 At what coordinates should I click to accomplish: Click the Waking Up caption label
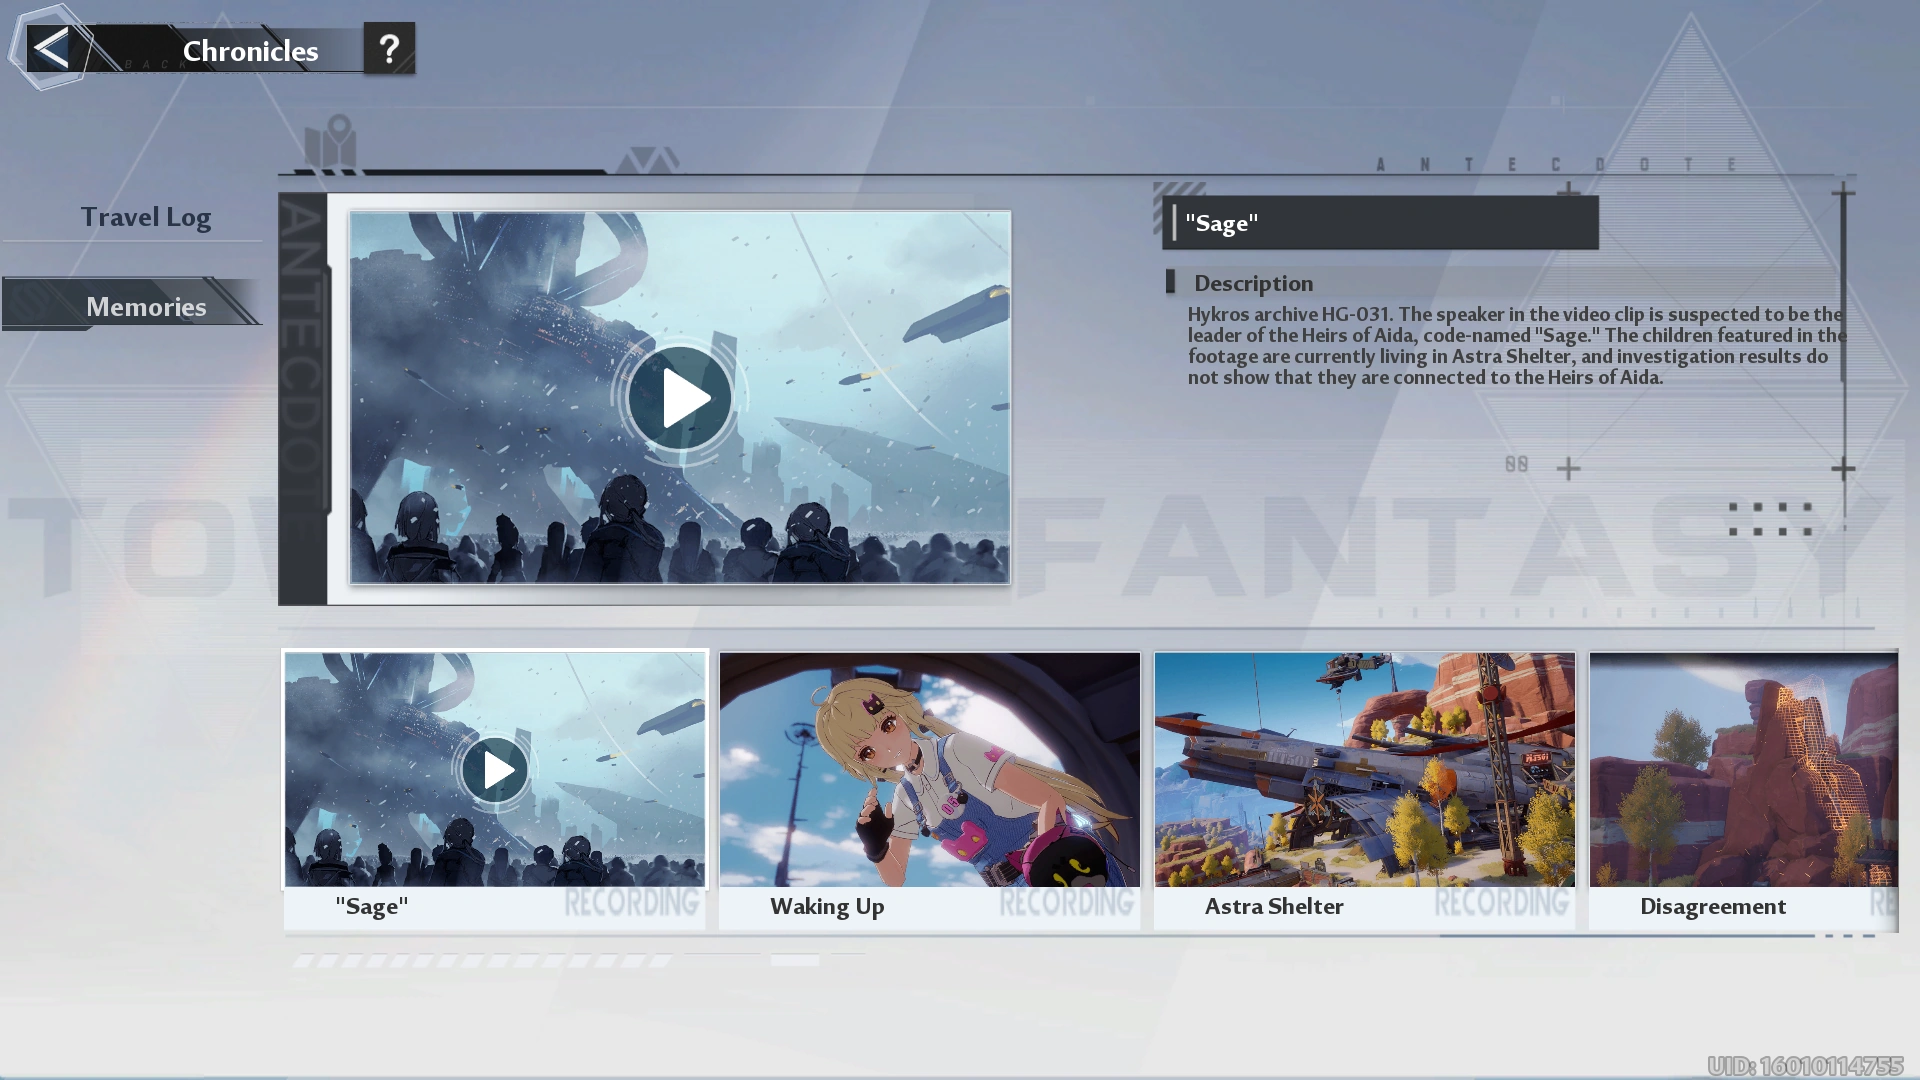(x=827, y=906)
